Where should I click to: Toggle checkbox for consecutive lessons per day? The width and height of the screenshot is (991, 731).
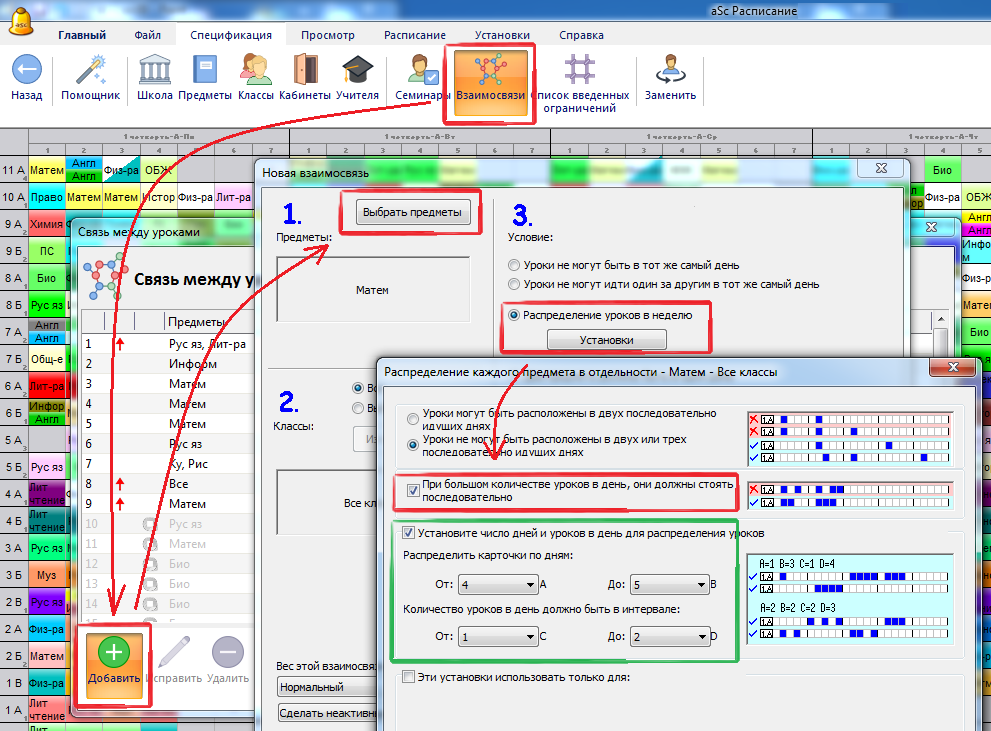coord(415,489)
